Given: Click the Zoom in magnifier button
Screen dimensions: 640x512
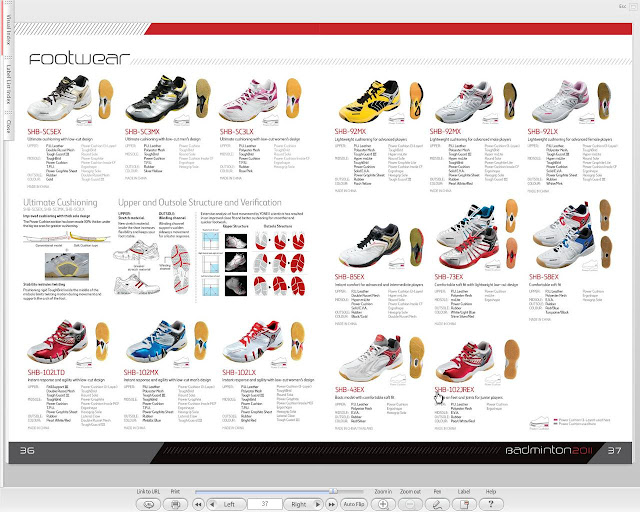Looking at the screenshot, I should point(383,504).
